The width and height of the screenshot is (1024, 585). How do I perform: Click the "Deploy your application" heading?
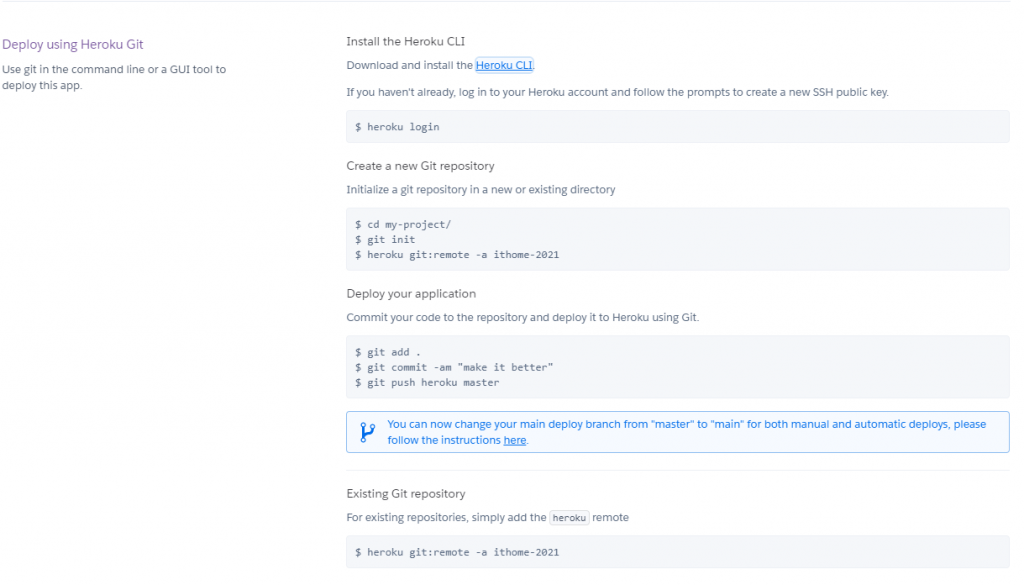pyautogui.click(x=411, y=294)
